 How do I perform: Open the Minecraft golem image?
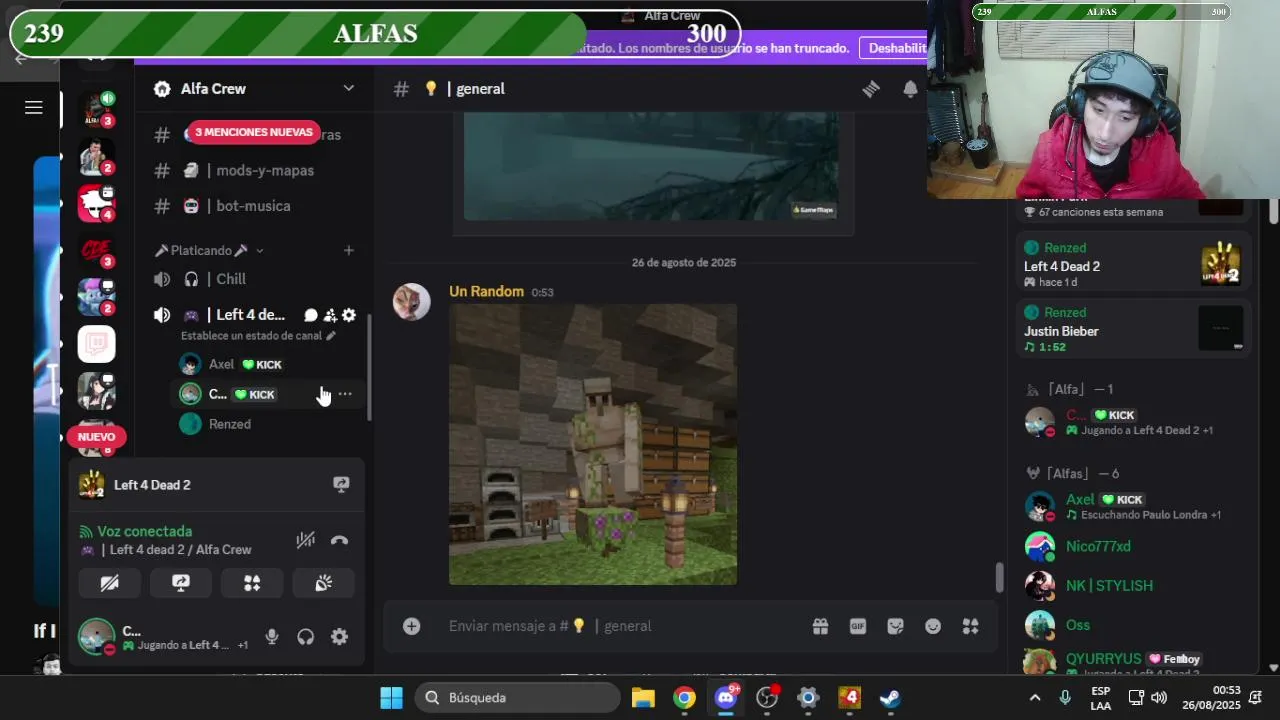(x=593, y=445)
